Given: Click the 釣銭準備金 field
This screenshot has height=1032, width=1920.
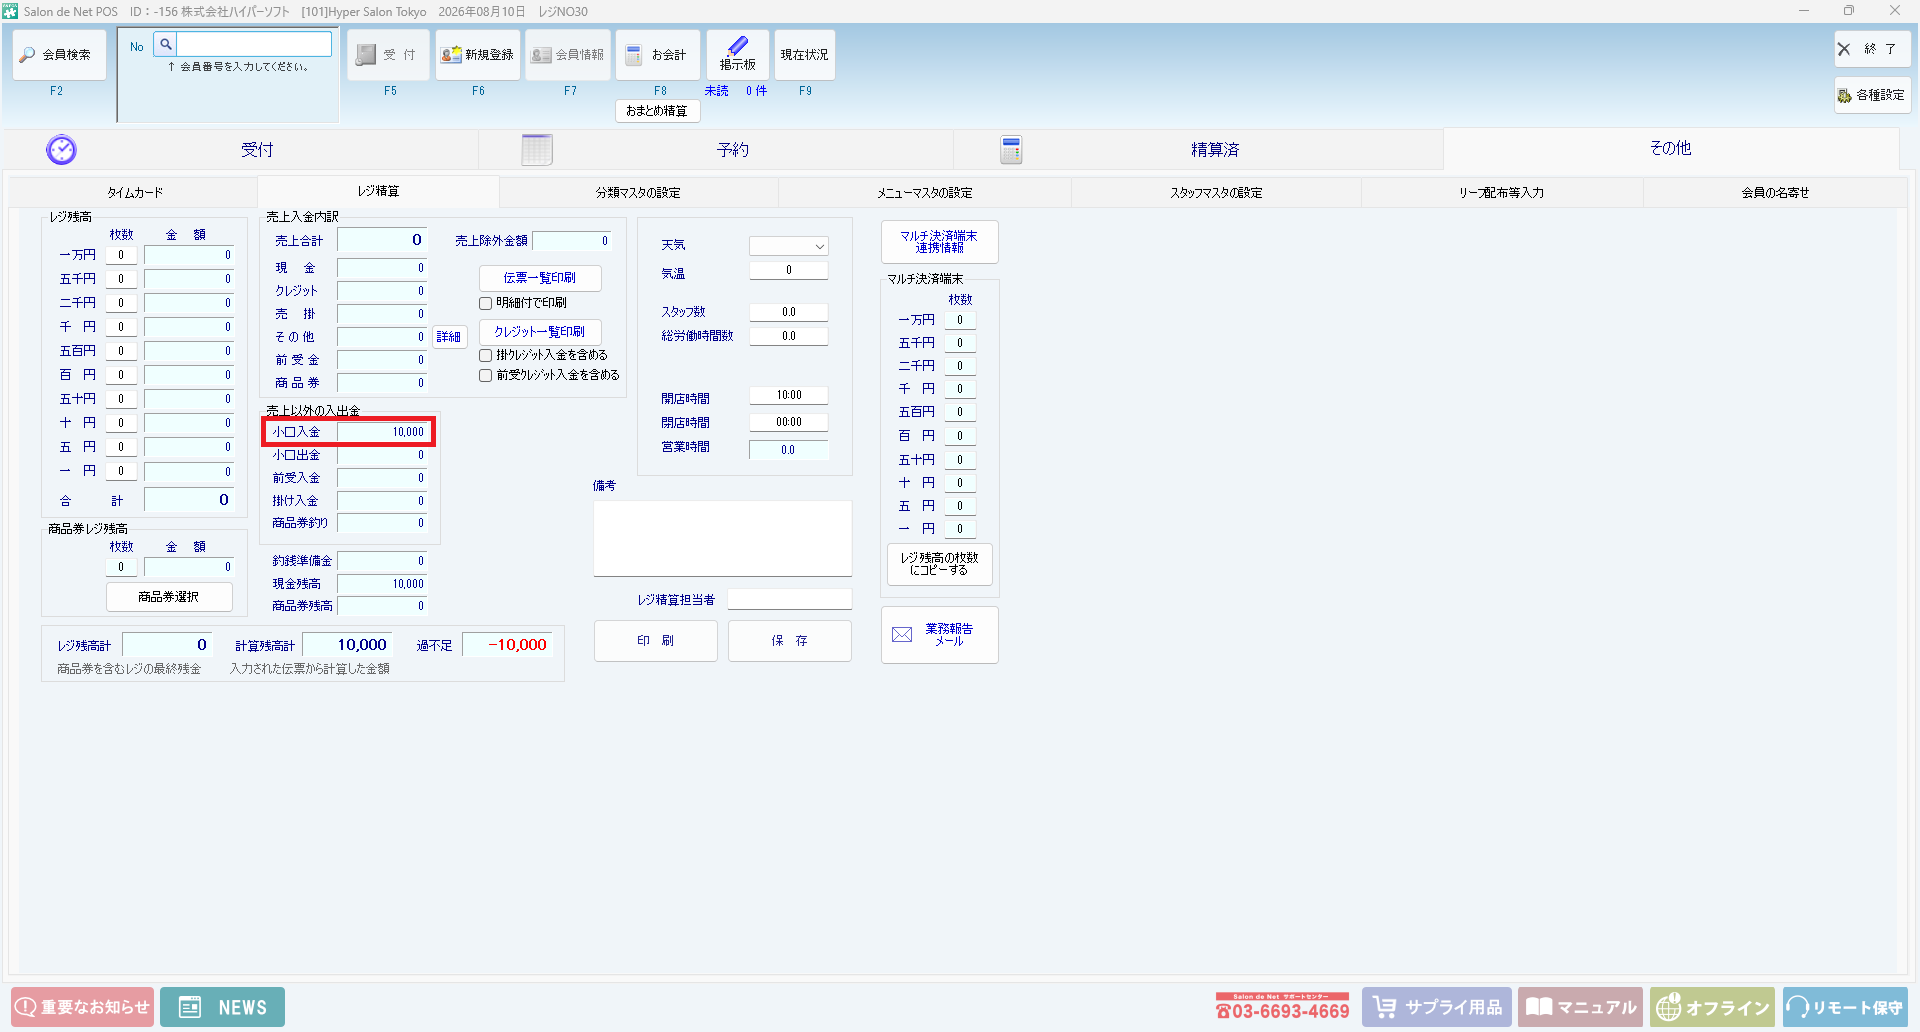Looking at the screenshot, I should pos(382,561).
